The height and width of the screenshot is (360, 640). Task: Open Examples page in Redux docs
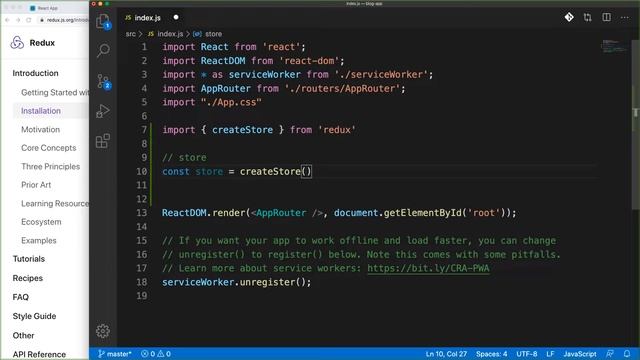[39, 240]
